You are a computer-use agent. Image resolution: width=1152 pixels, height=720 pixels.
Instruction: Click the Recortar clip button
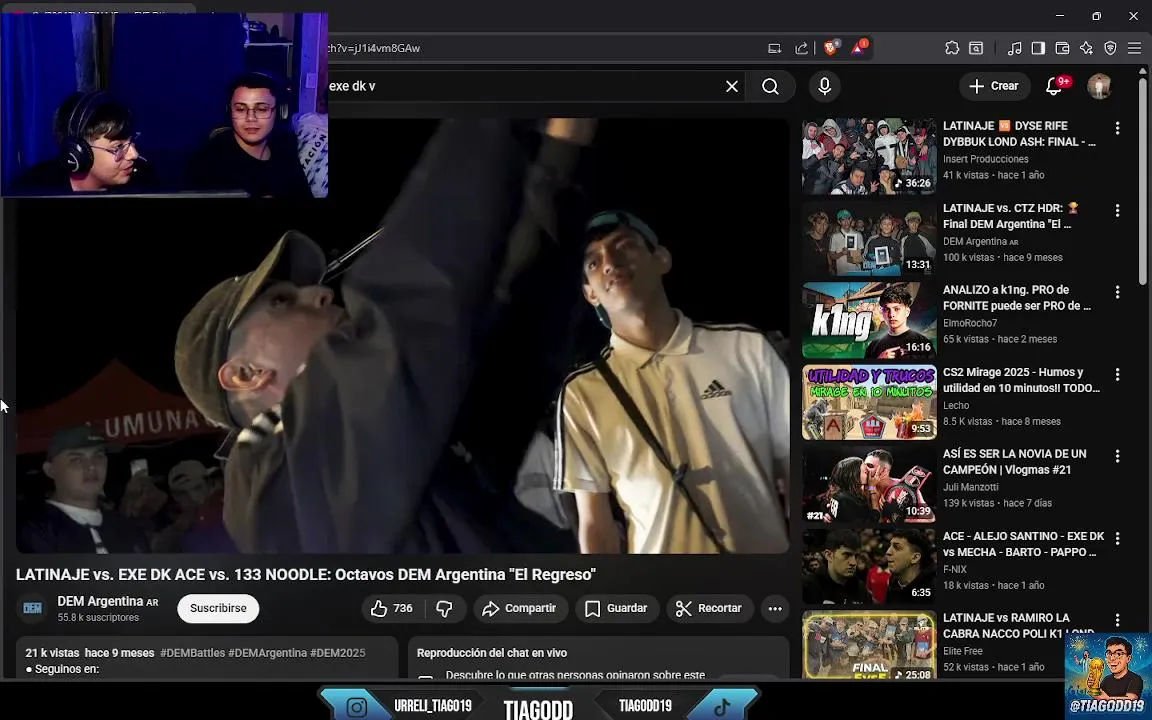(709, 608)
